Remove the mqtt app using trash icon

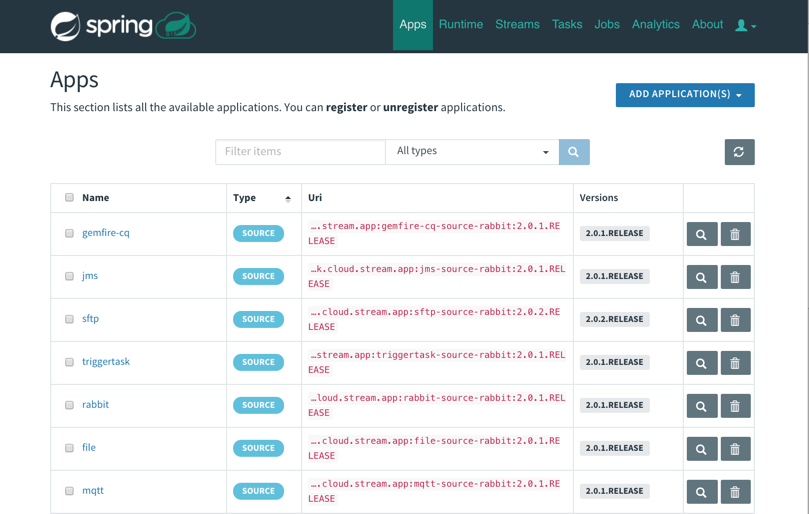tap(735, 492)
